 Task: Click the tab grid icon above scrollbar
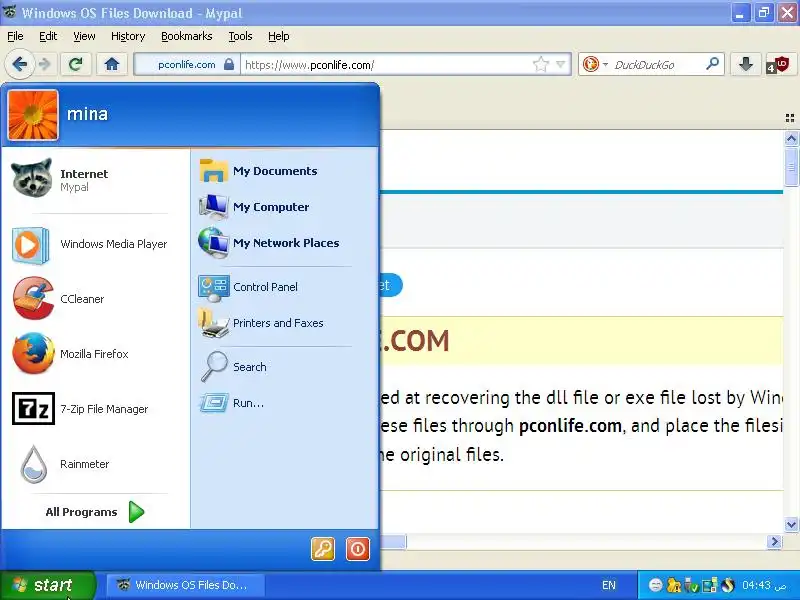click(x=790, y=118)
